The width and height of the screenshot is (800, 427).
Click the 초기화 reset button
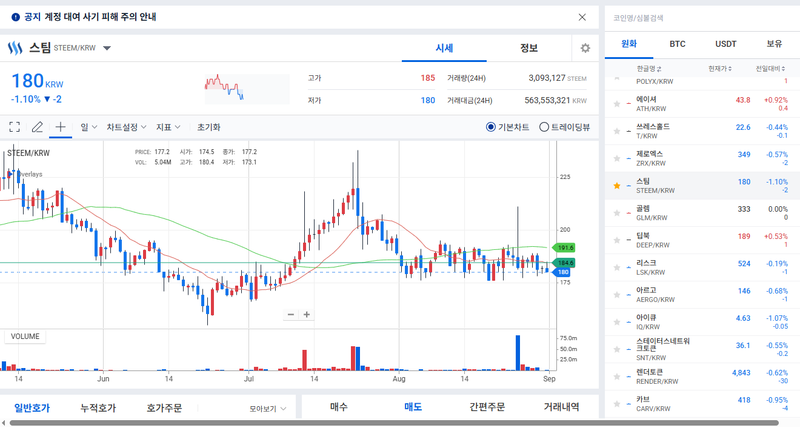(209, 127)
